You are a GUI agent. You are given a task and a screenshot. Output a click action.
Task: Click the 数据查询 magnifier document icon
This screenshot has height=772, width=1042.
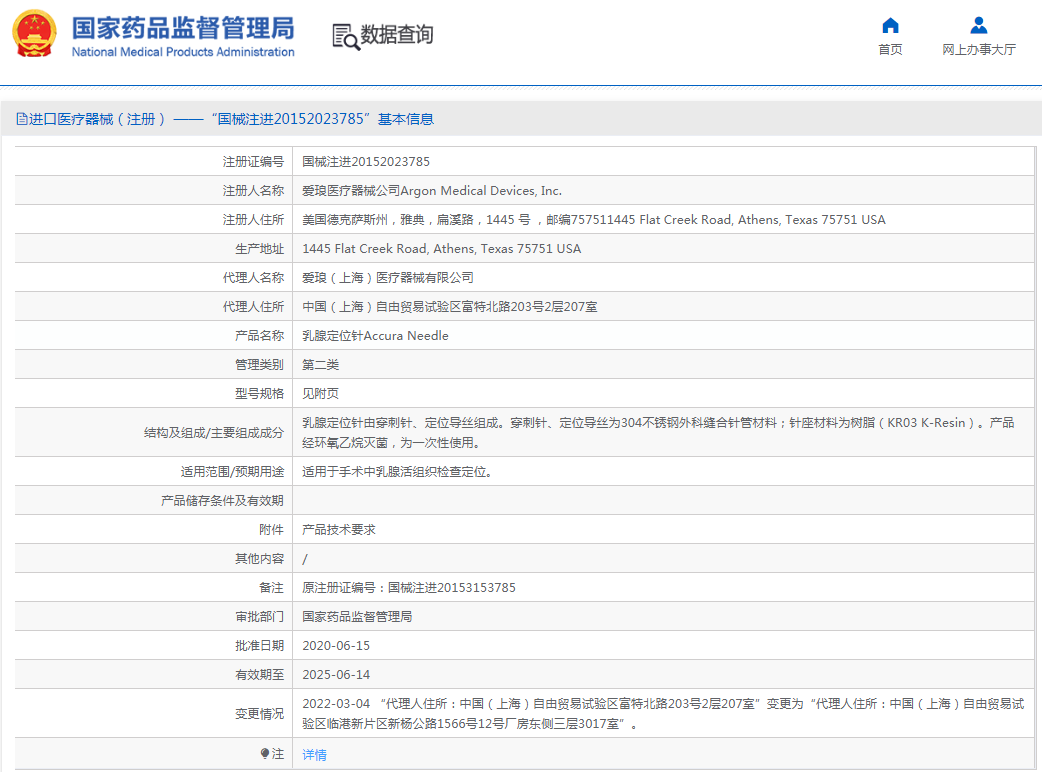click(345, 36)
